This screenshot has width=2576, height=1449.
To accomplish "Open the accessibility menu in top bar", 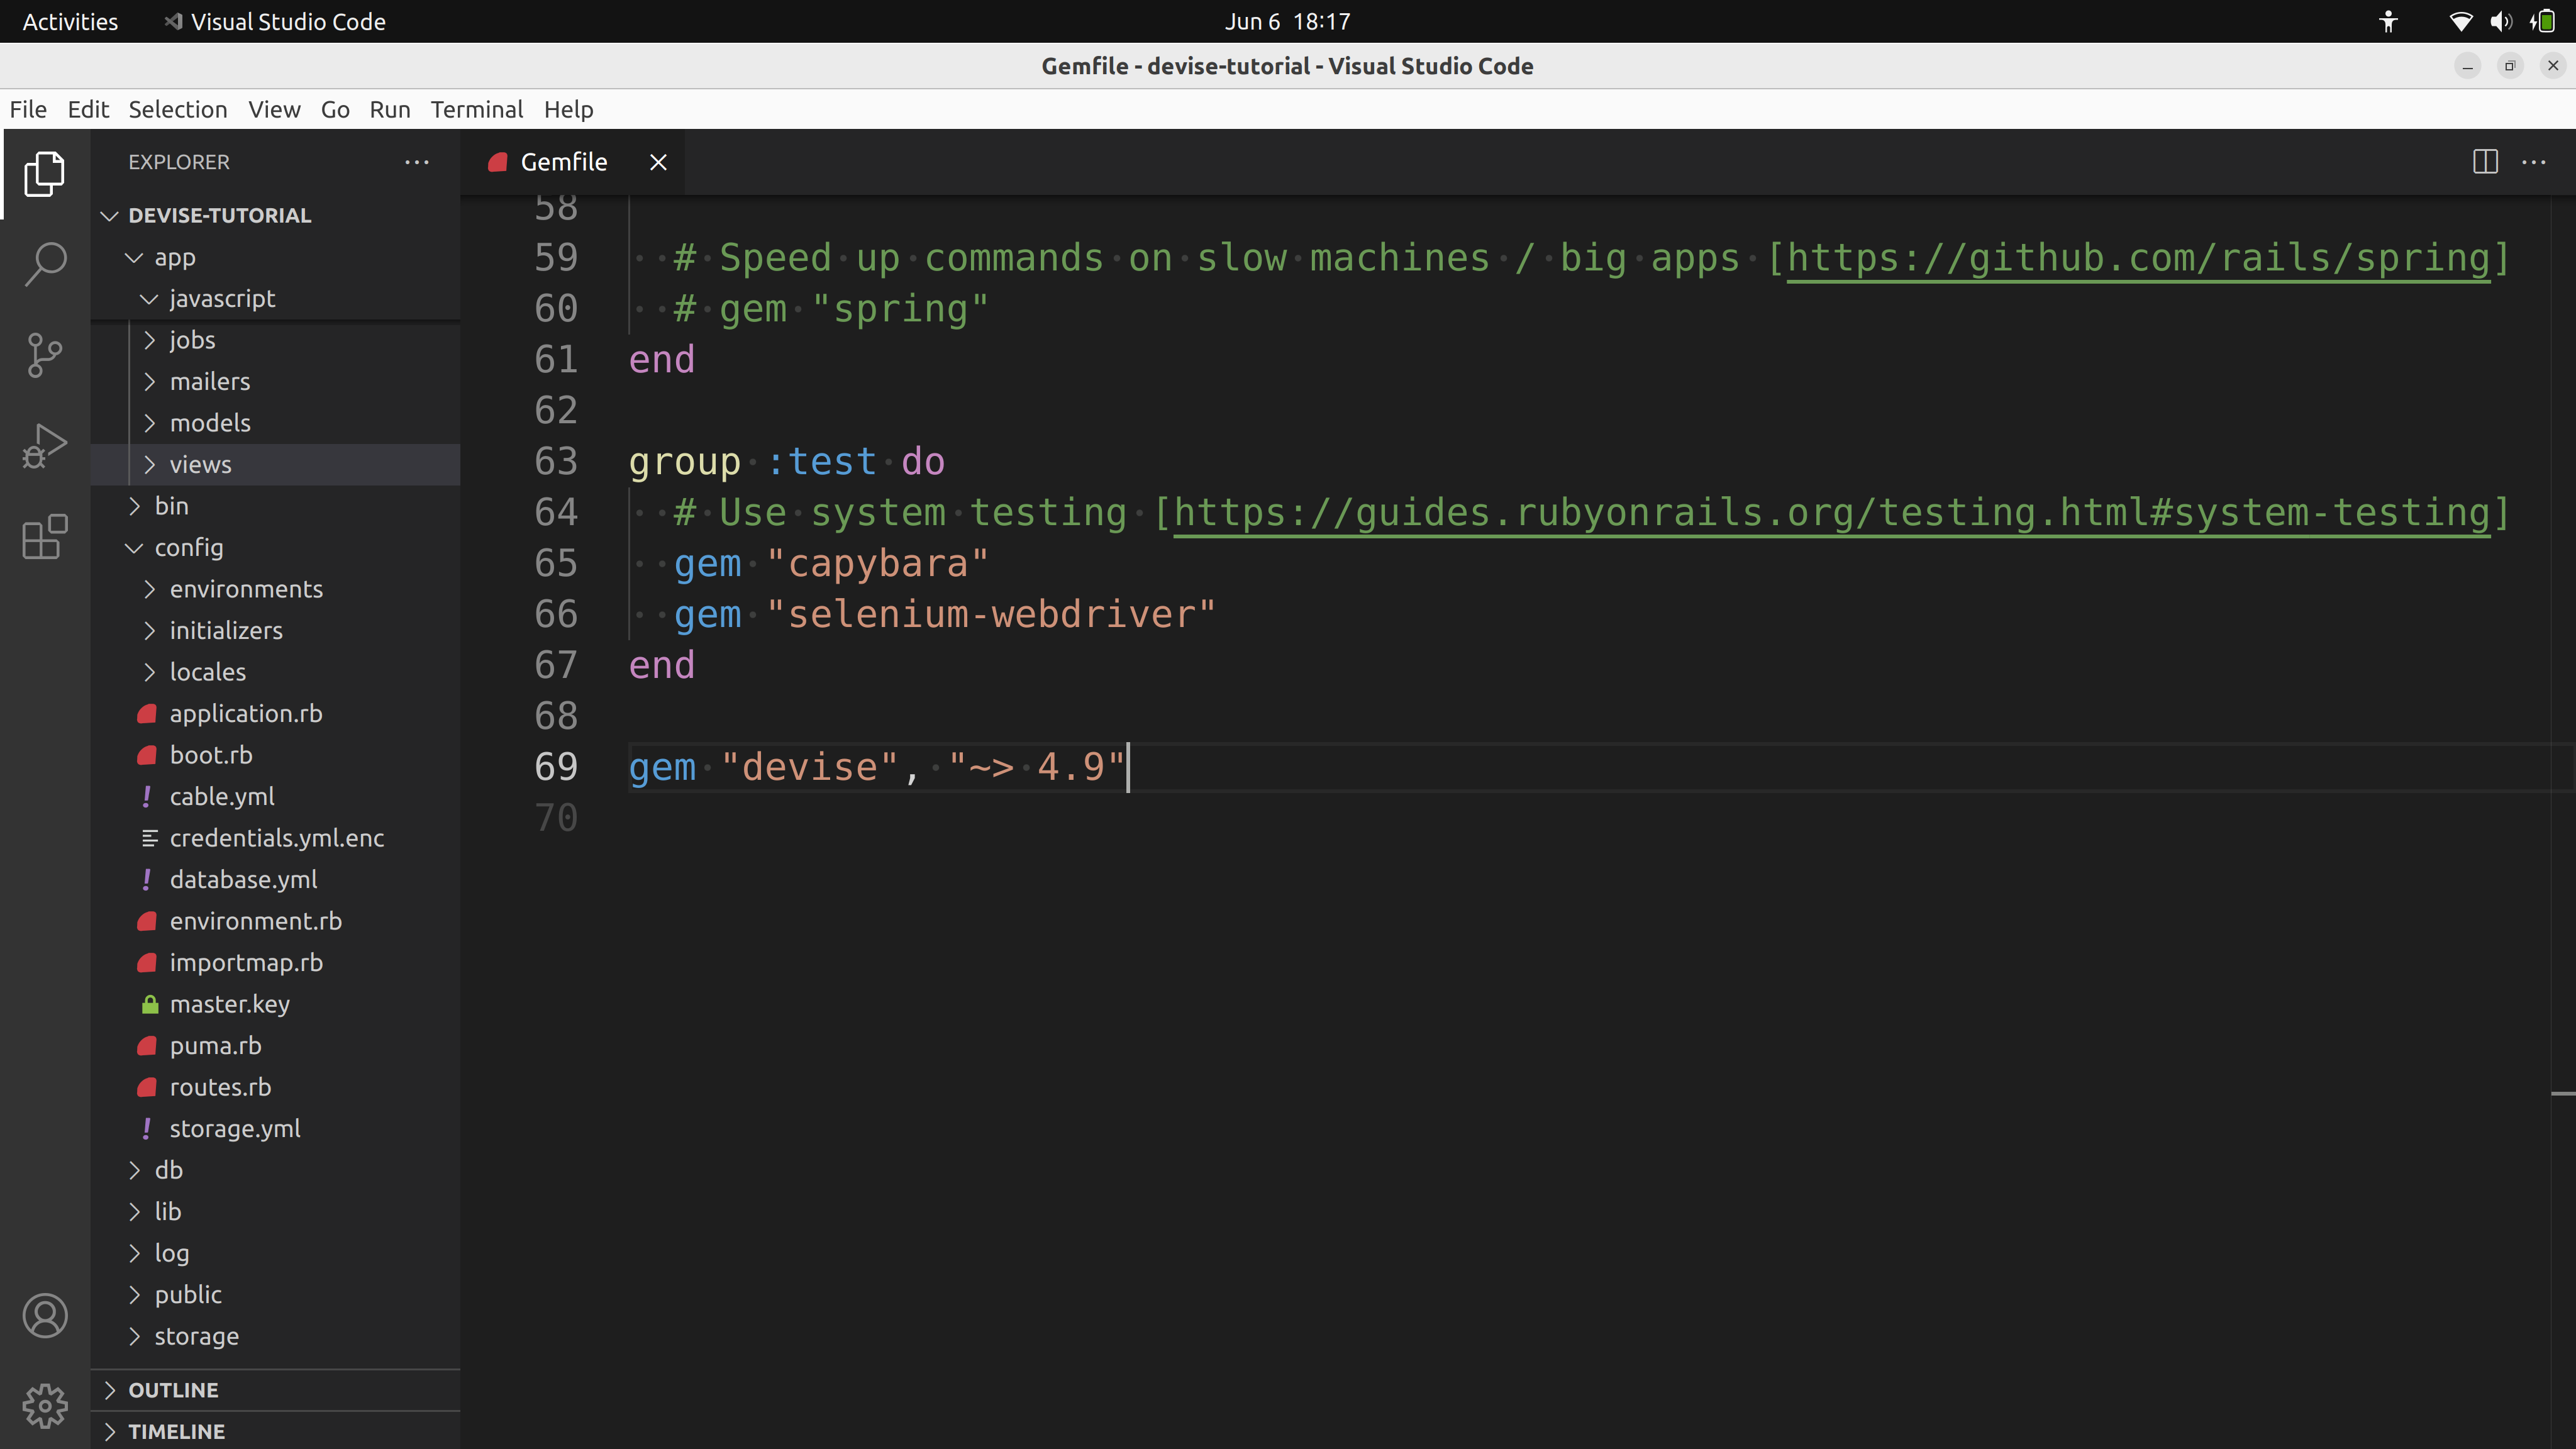I will point(2389,21).
